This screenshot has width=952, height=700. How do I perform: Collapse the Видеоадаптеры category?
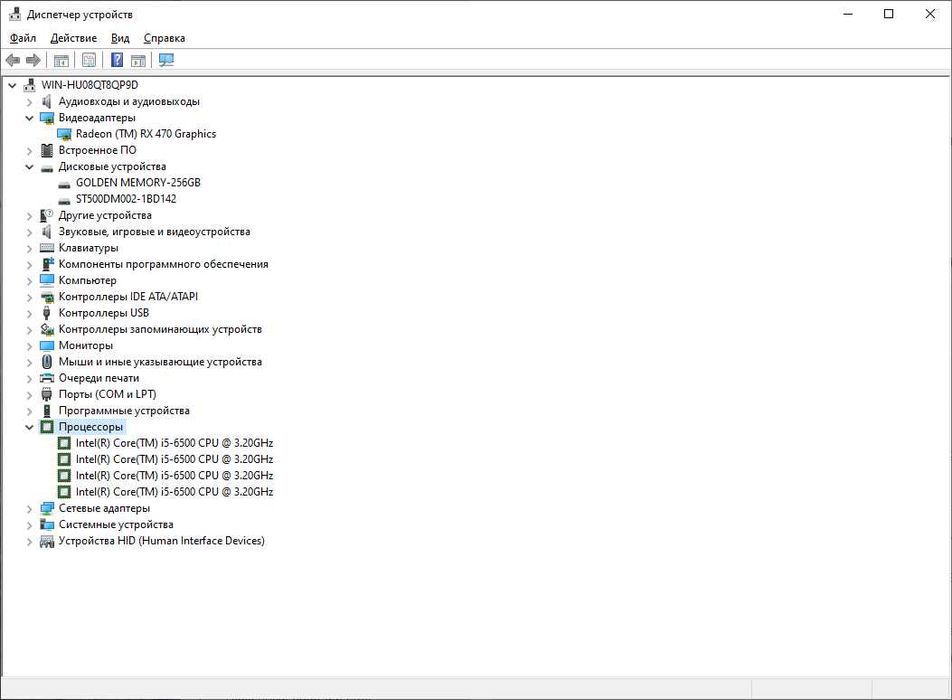pos(29,118)
